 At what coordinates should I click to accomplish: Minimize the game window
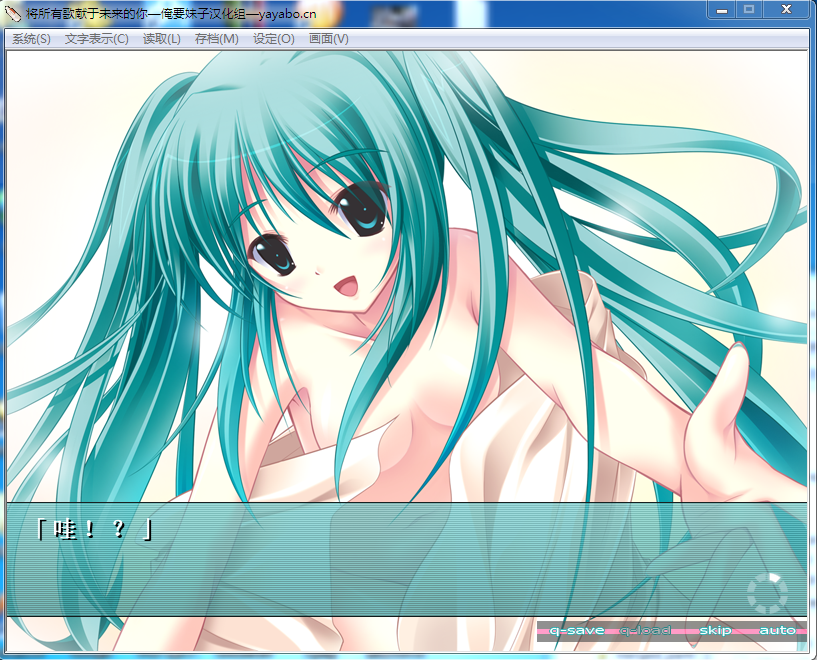(721, 9)
